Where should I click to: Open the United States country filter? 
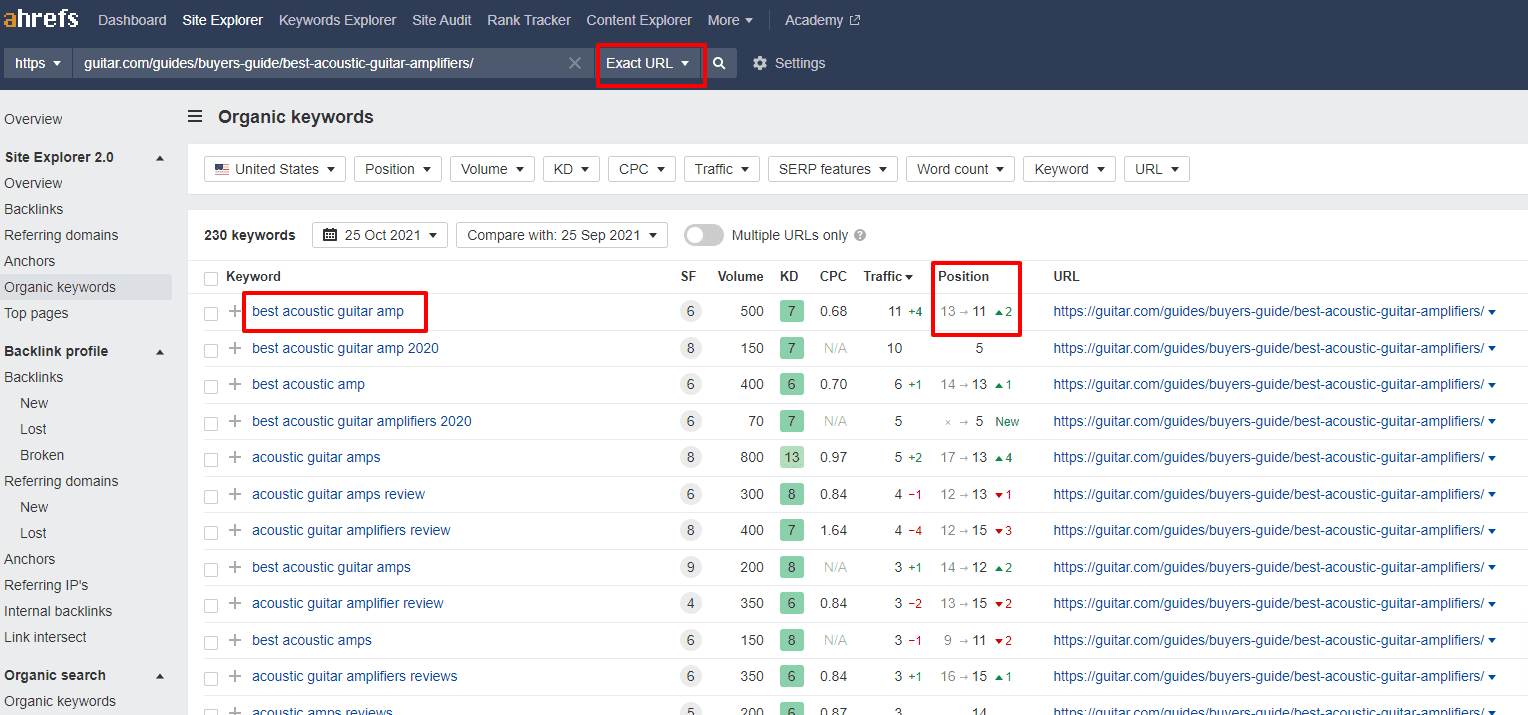(275, 169)
